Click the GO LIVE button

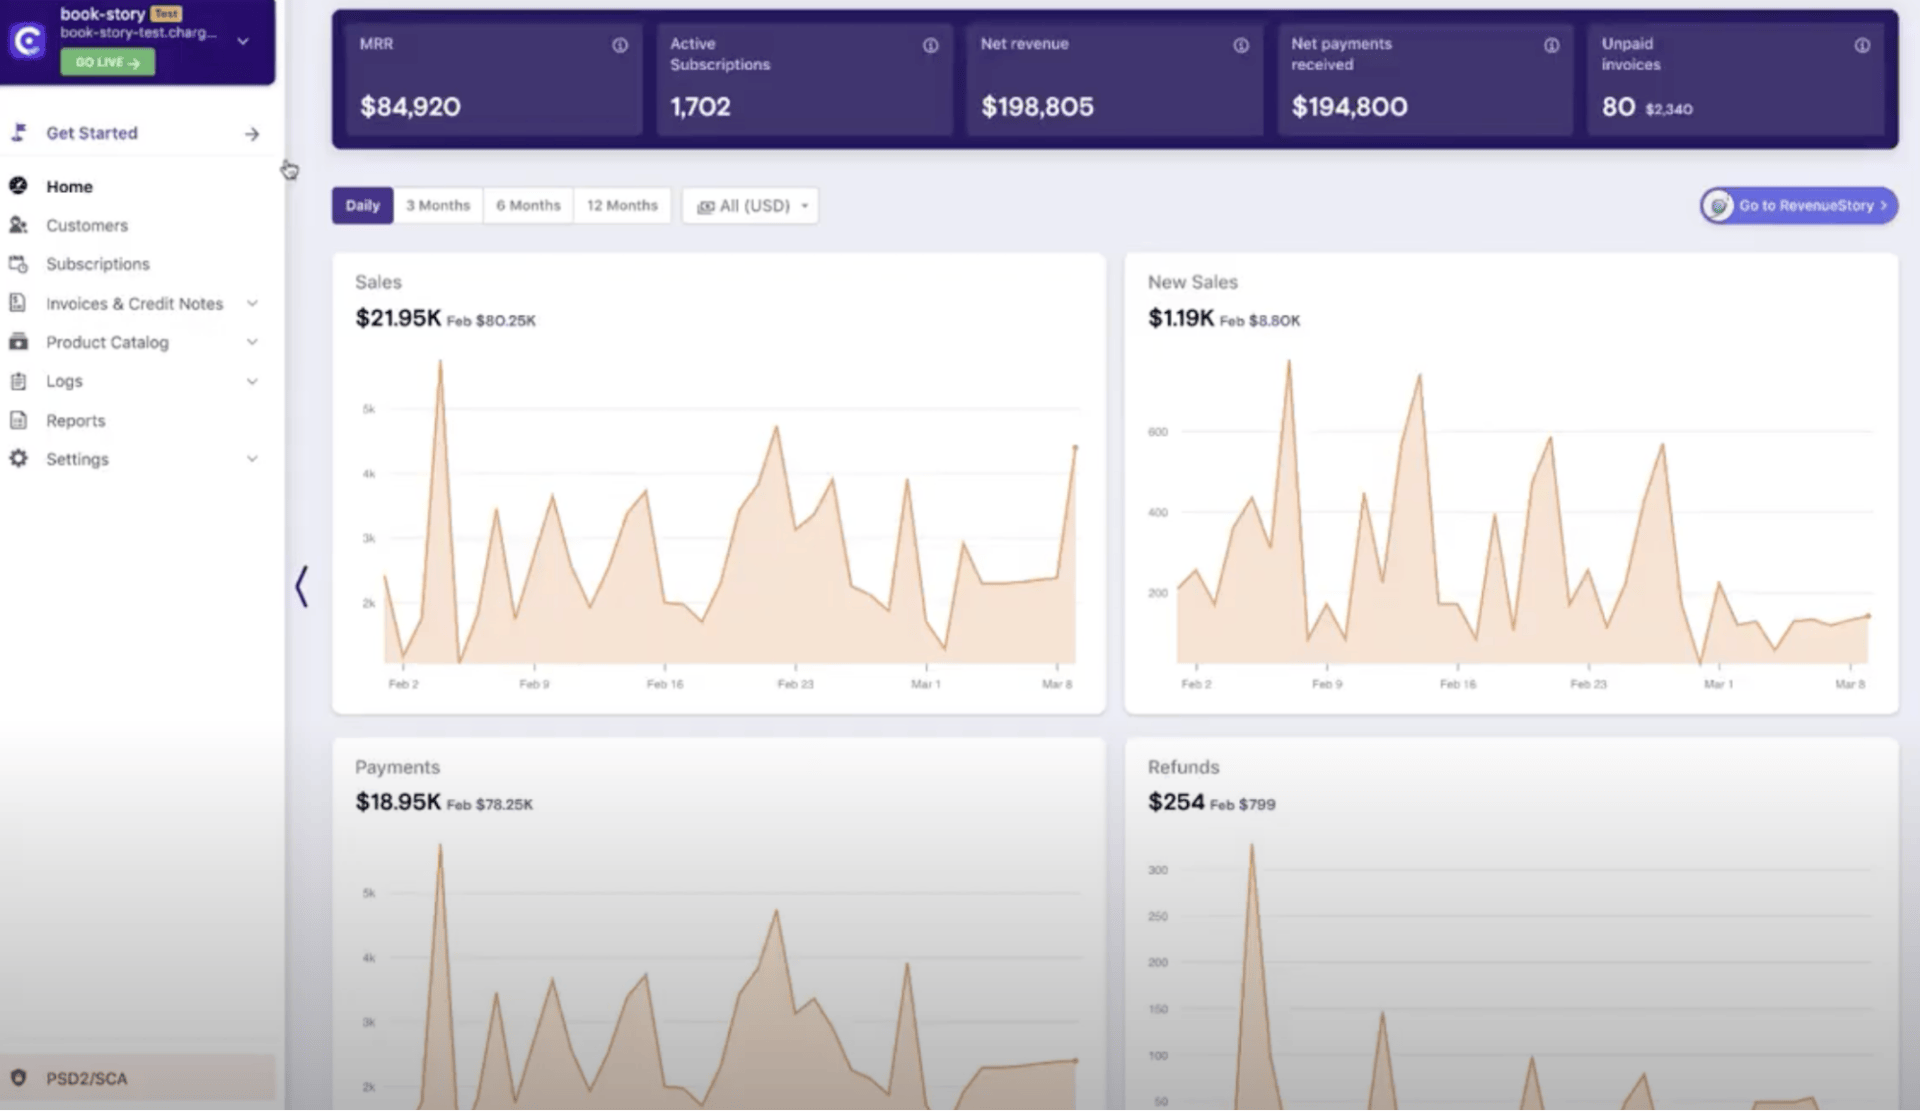click(x=107, y=62)
